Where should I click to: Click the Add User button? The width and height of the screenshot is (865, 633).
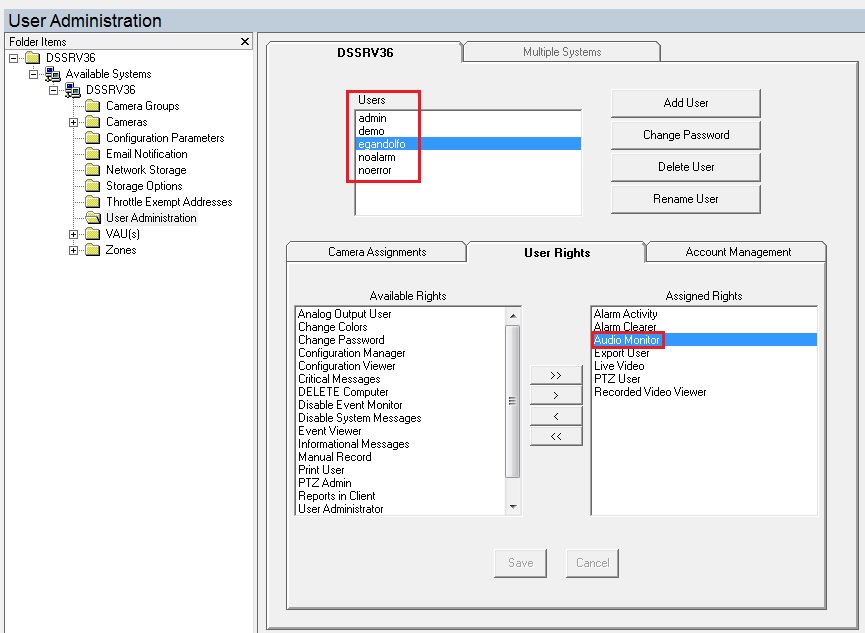685,103
